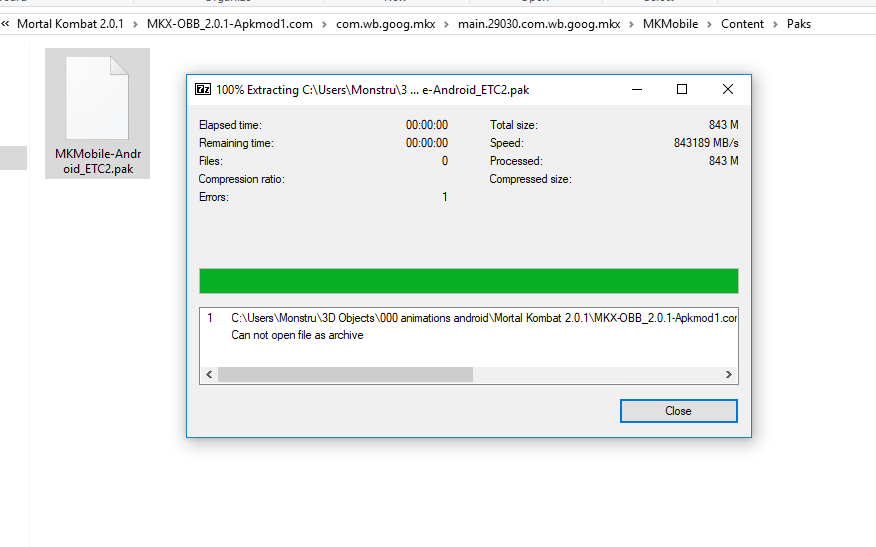Viewport: 876px width, 547px height.
Task: Open Mortal Kombat 2.0.1 breadcrumb folder
Action: click(70, 24)
